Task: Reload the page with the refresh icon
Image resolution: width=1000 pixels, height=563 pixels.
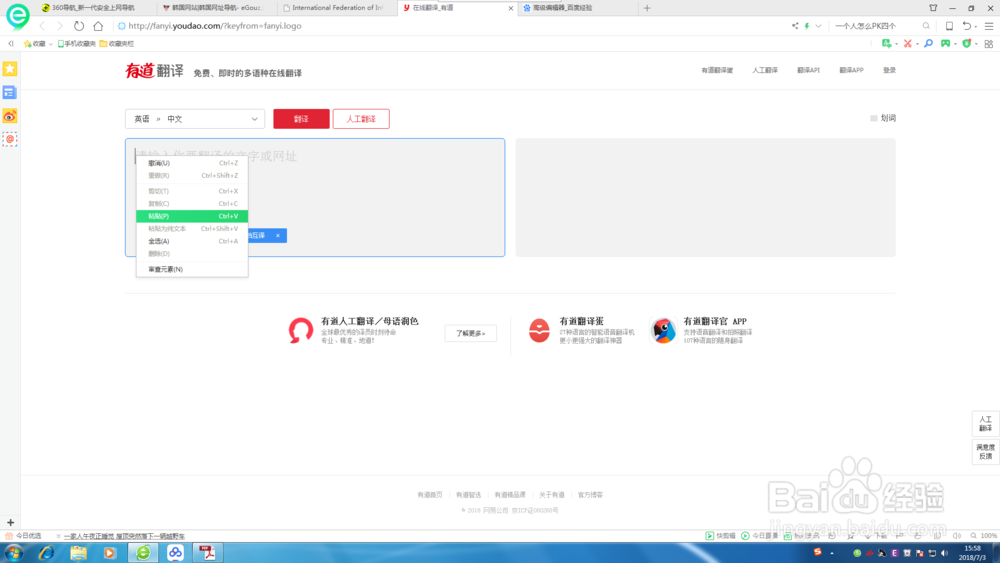Action: 78,26
